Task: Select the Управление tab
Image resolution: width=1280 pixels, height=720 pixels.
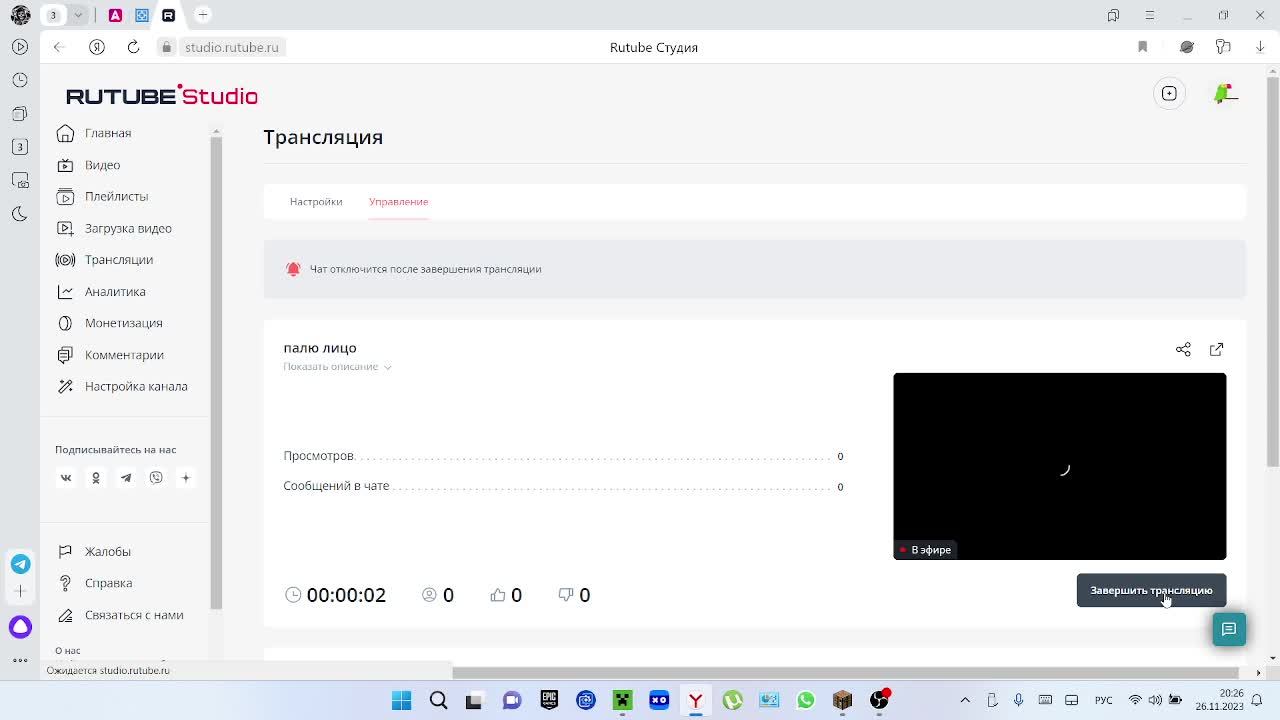Action: [398, 201]
